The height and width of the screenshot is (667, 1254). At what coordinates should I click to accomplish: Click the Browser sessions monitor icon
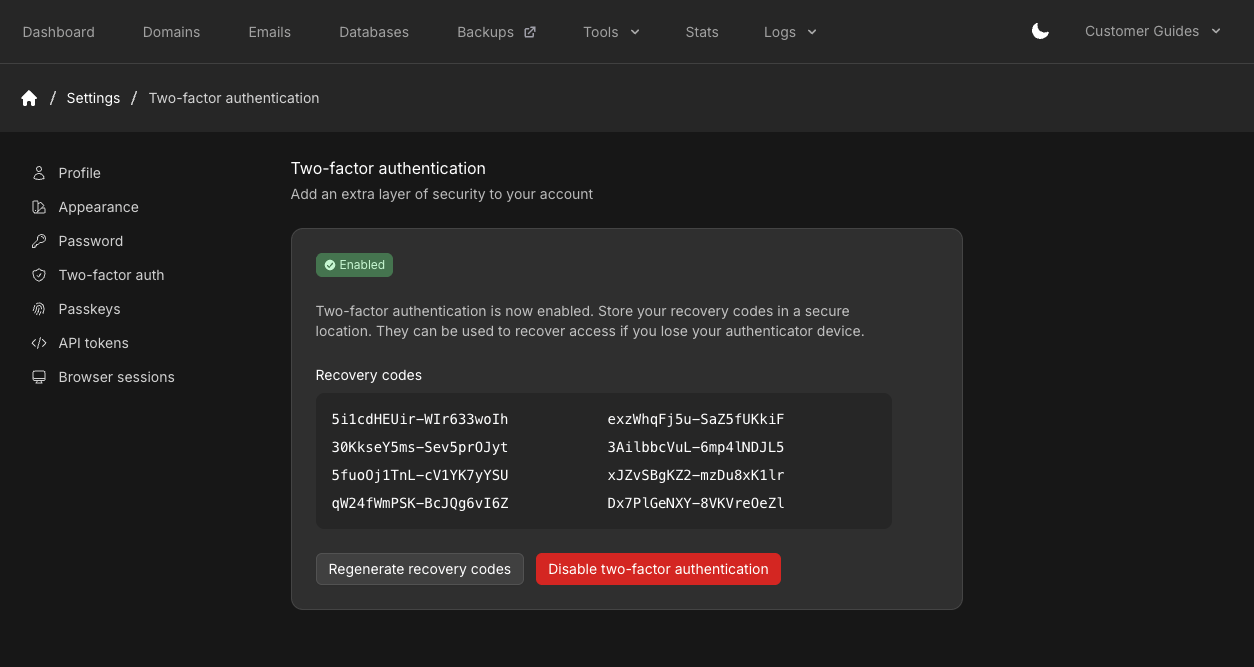coord(39,377)
